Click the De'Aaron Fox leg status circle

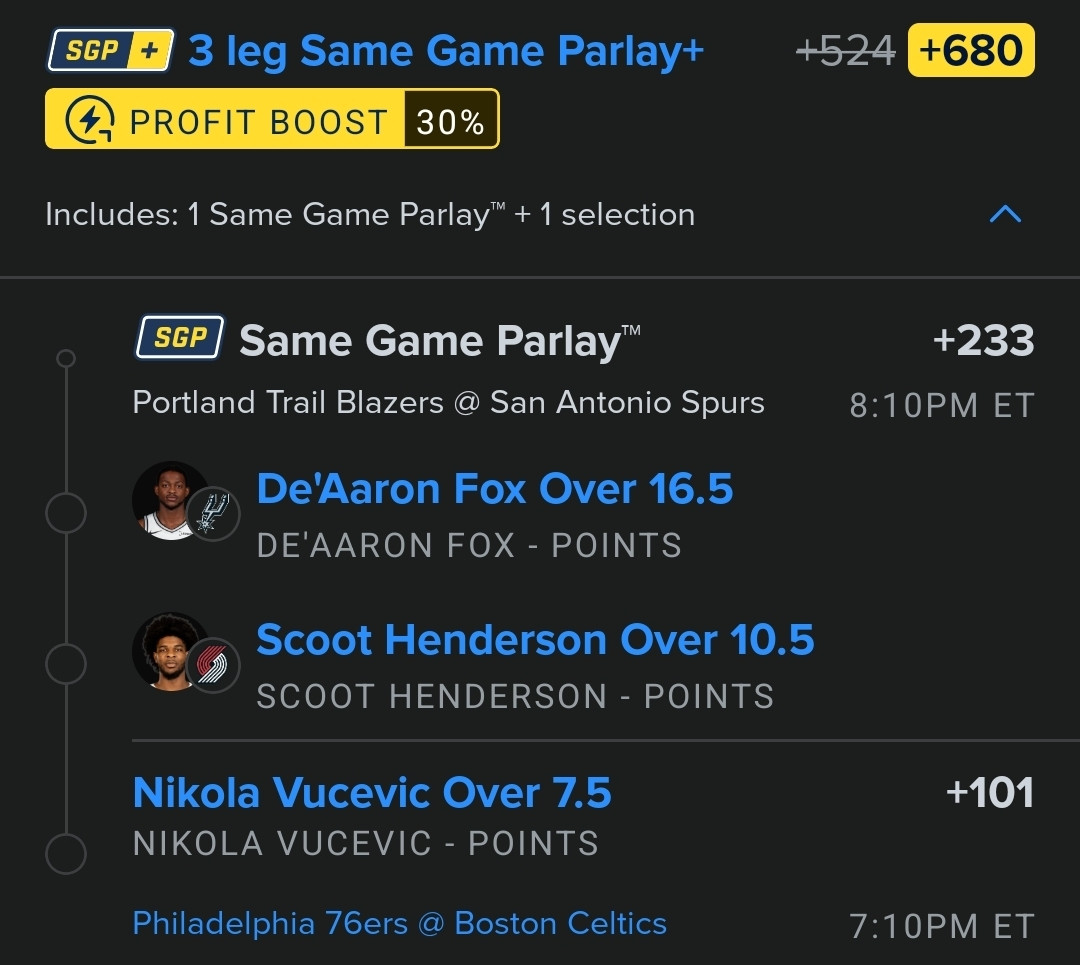click(65, 513)
